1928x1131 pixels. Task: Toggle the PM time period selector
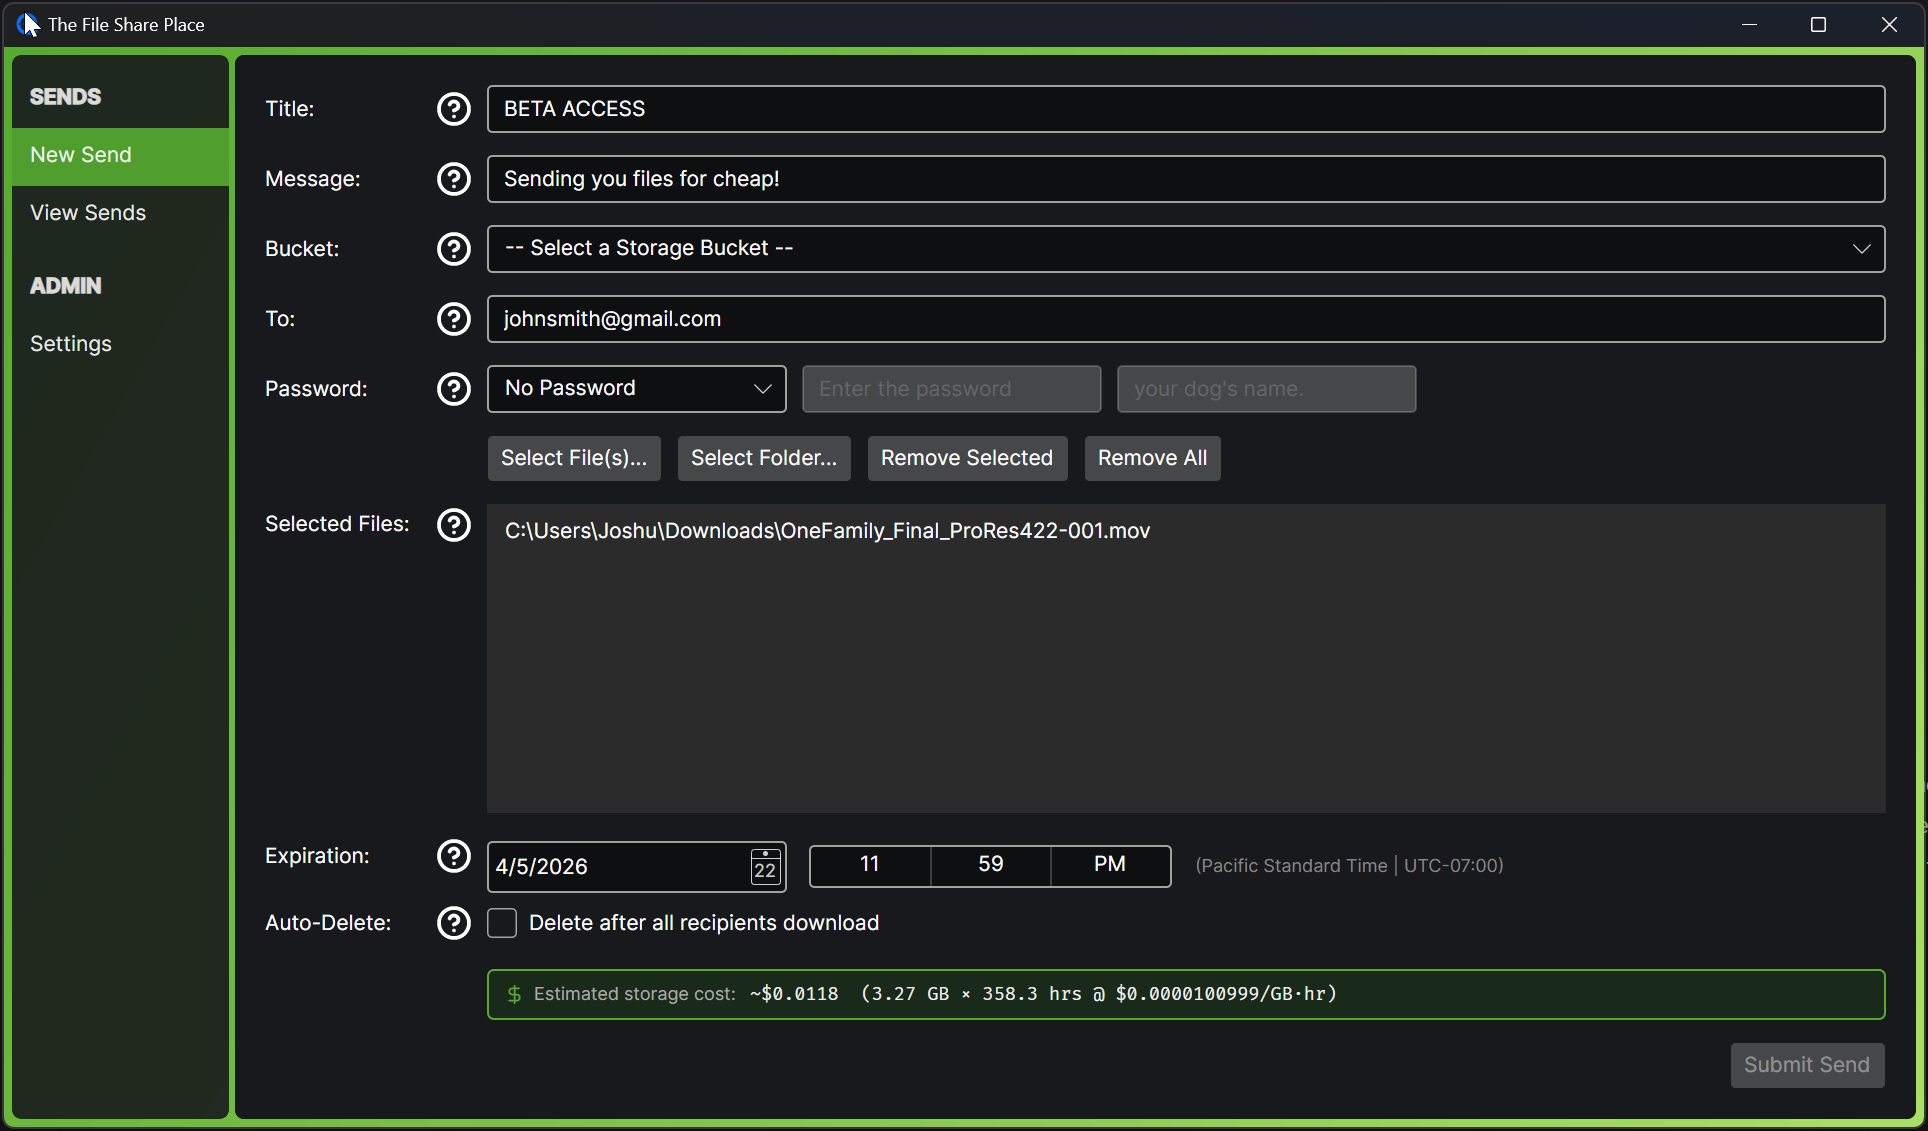[1109, 866]
